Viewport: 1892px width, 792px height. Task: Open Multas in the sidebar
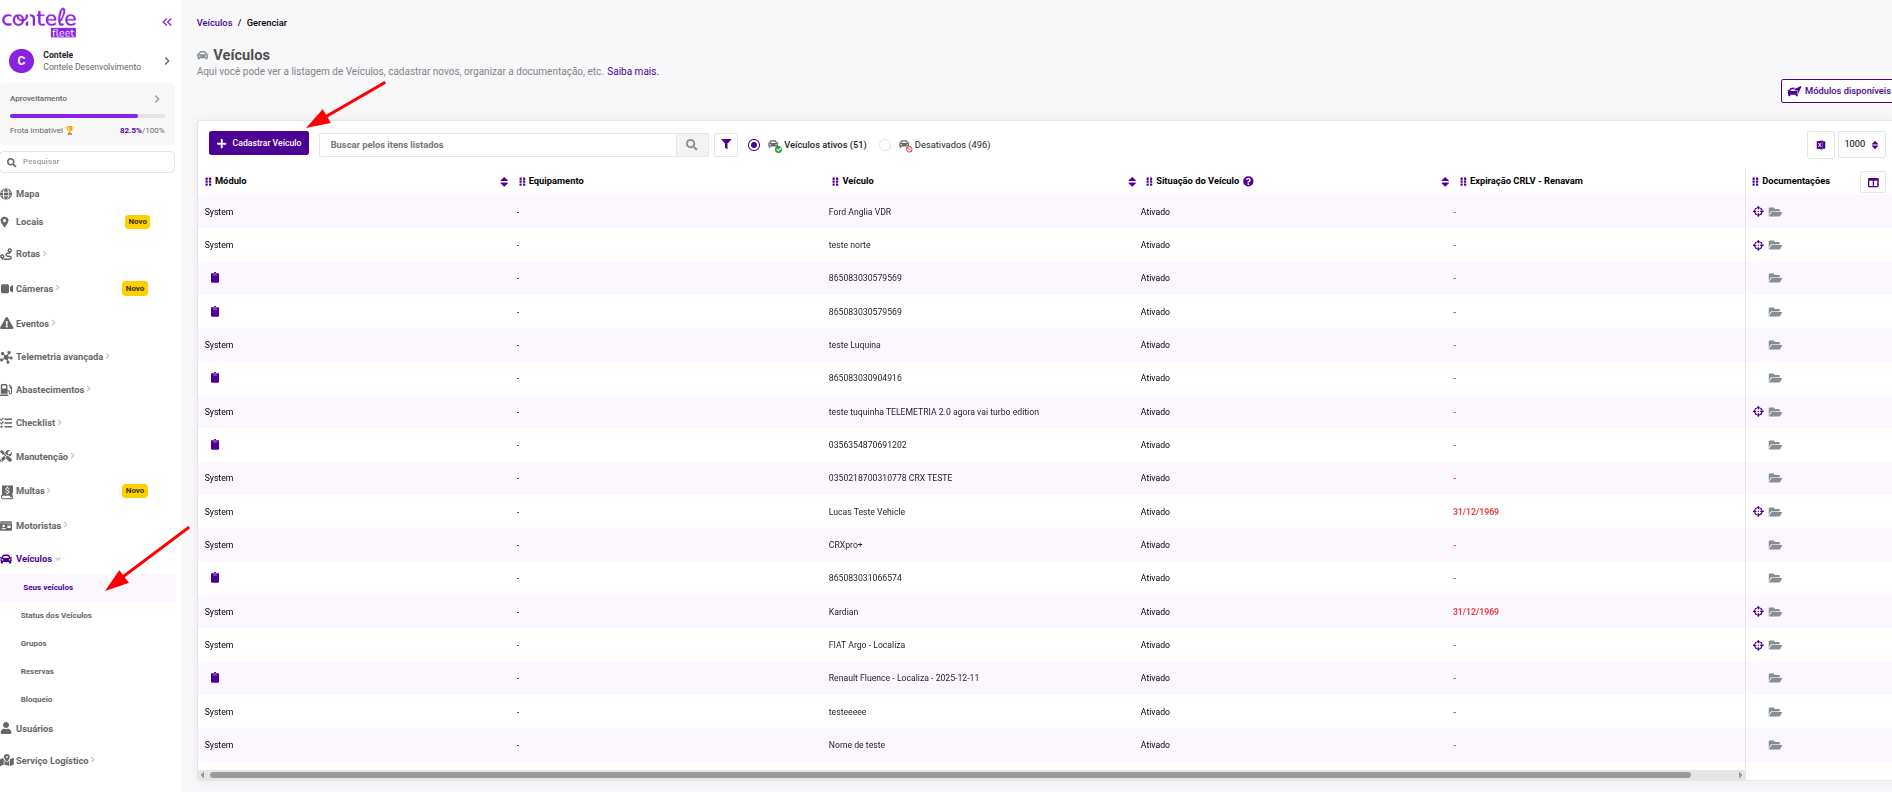click(30, 491)
